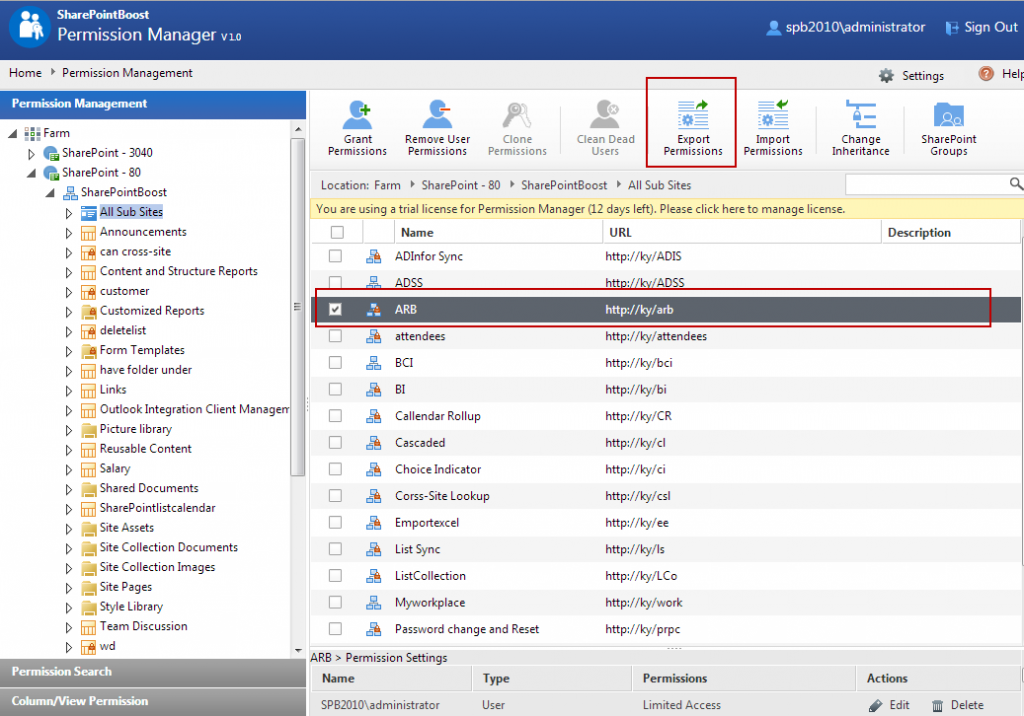
Task: Check the checkbox for ADInfor Sync row
Action: coord(335,256)
